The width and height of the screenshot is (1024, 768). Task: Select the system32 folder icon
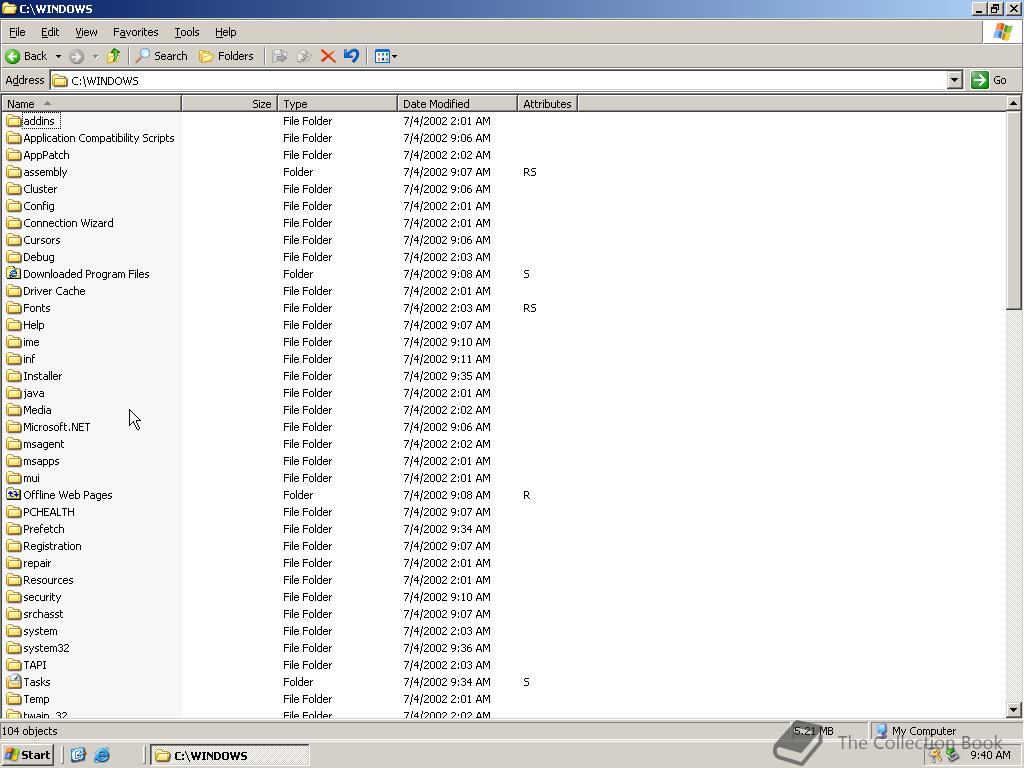click(14, 647)
